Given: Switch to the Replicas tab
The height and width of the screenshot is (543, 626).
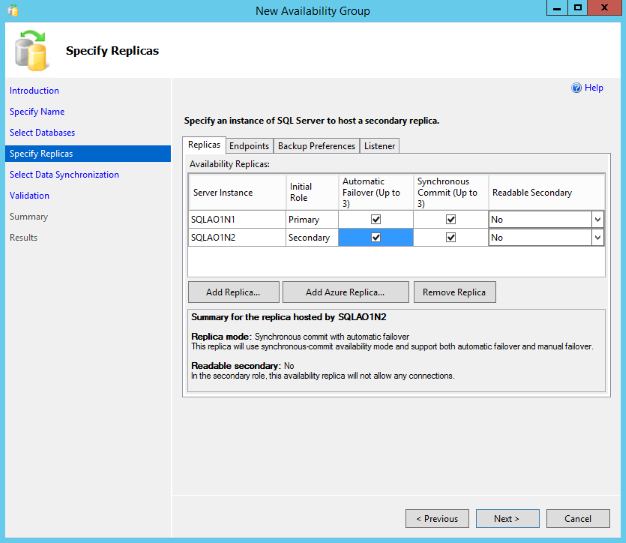Looking at the screenshot, I should (x=204, y=145).
